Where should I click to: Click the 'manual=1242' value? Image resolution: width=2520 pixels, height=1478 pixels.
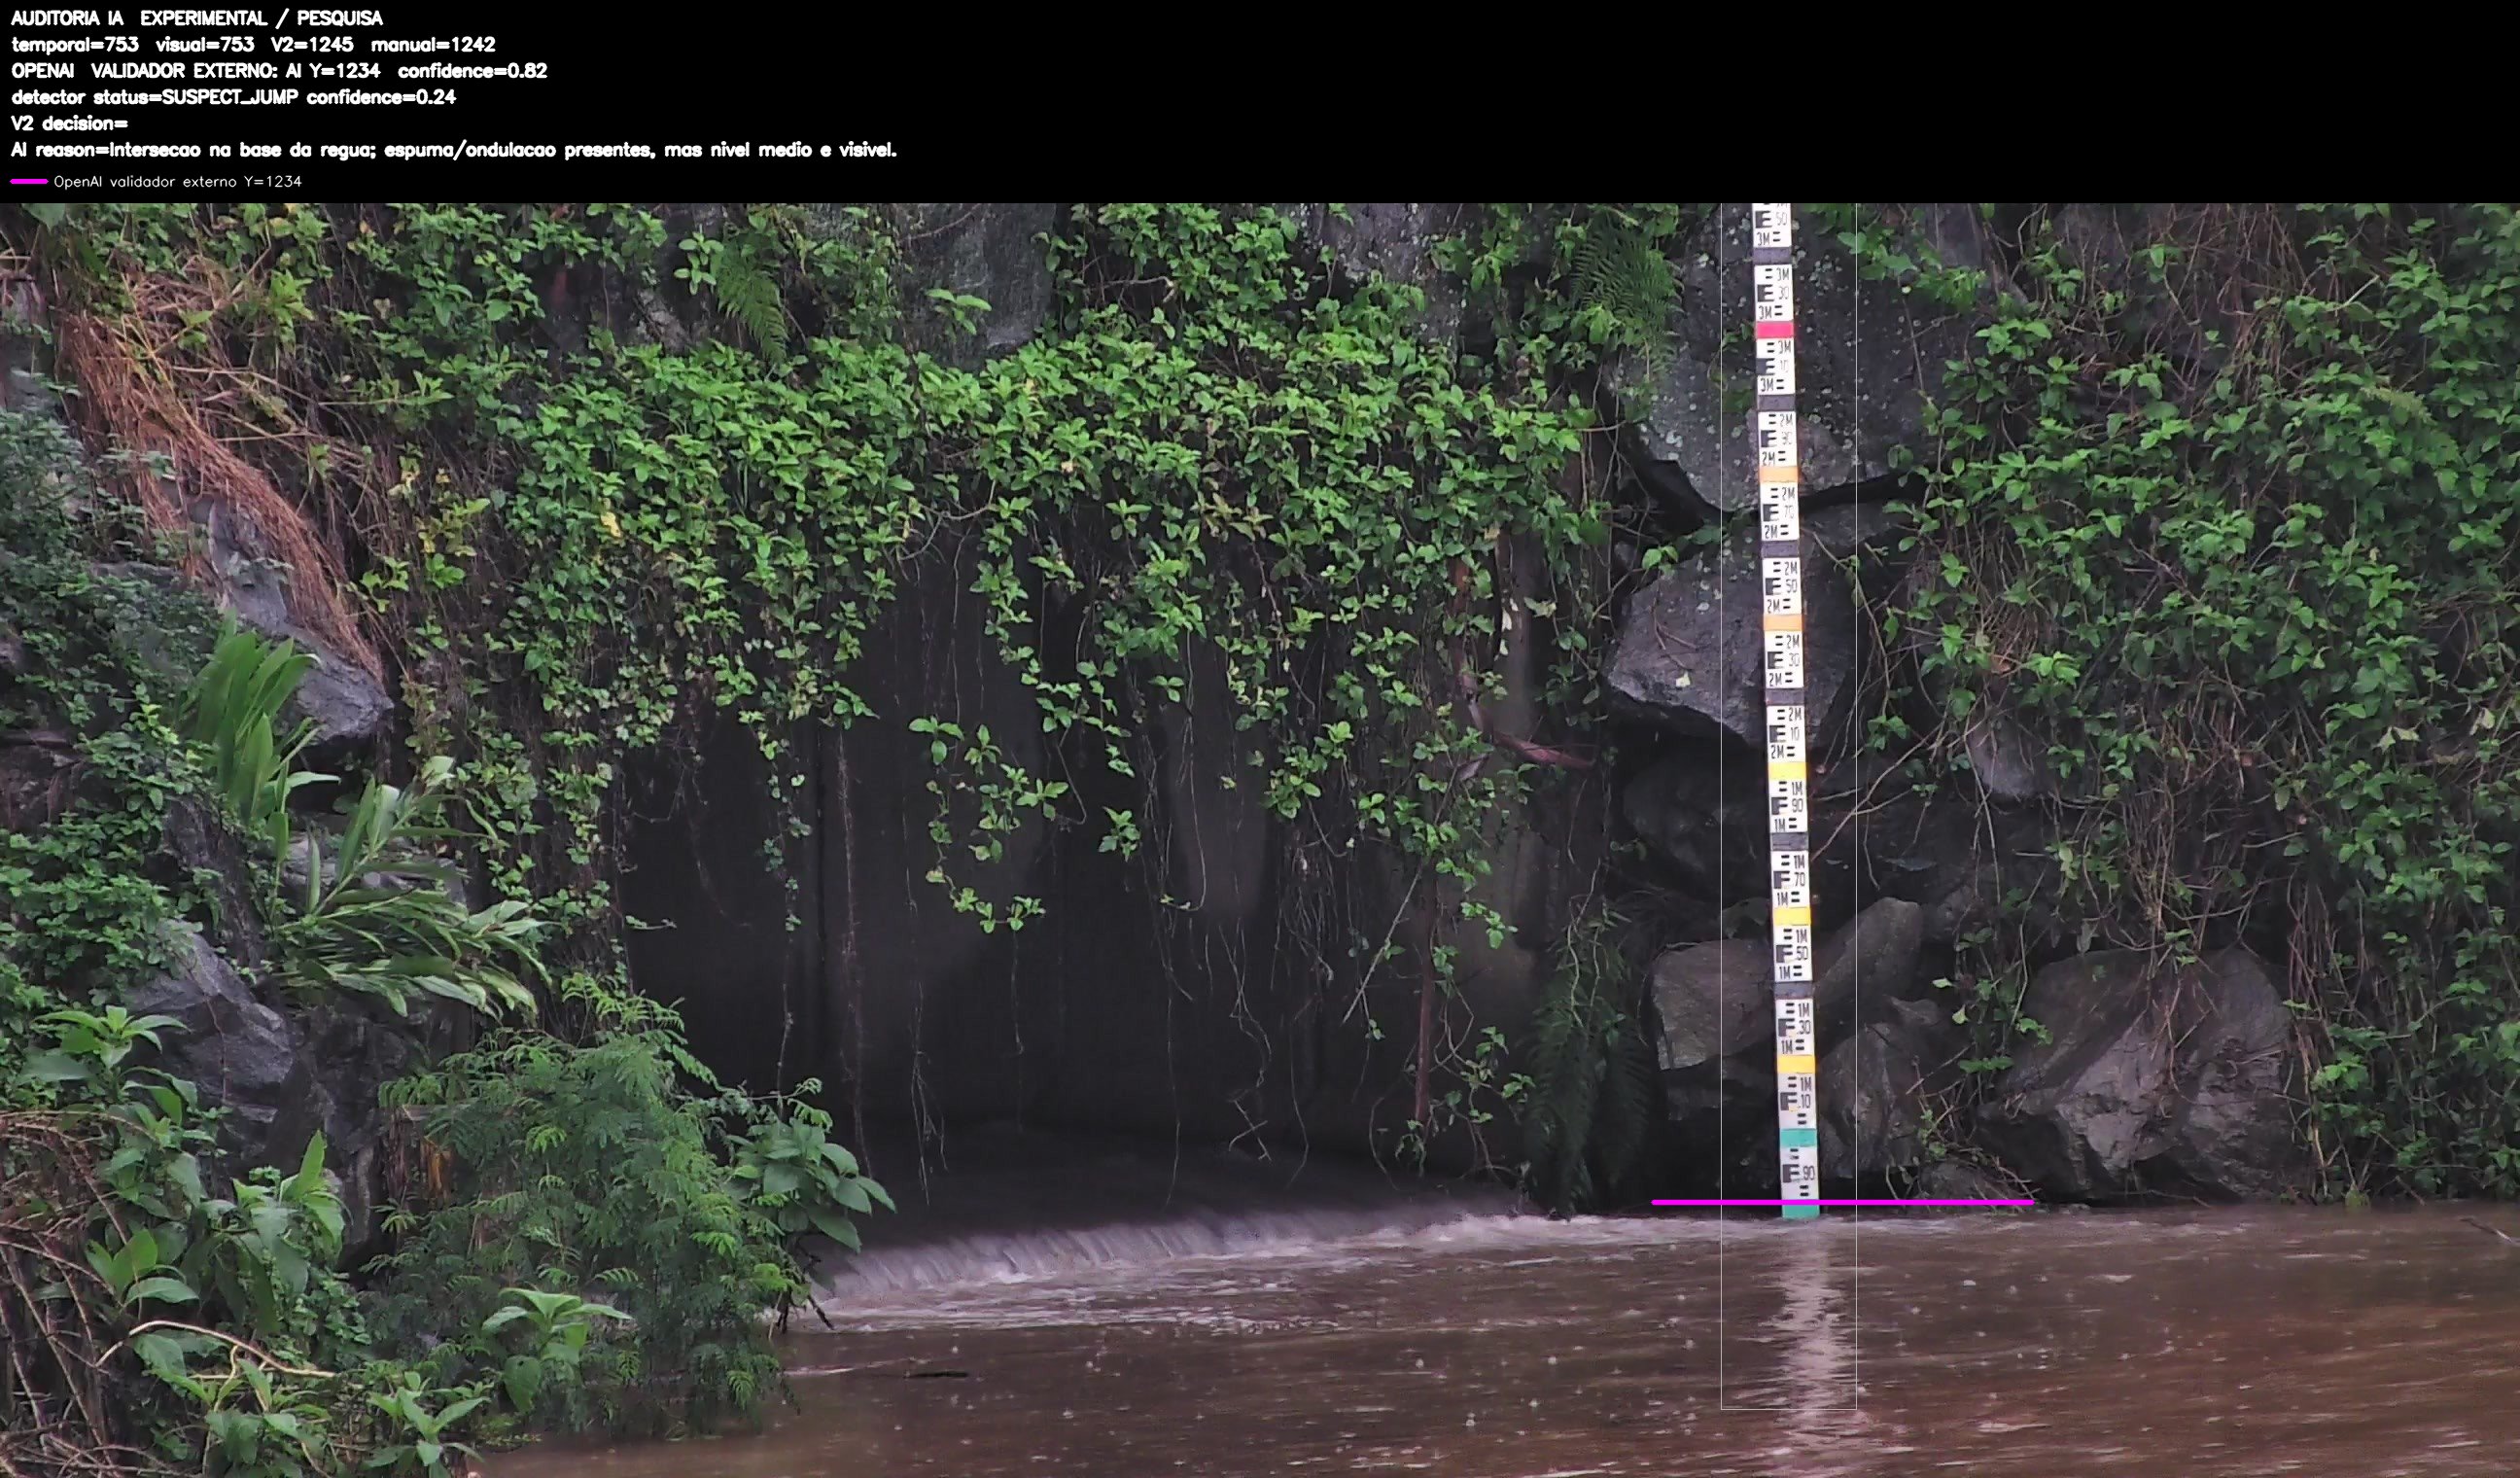click(433, 44)
